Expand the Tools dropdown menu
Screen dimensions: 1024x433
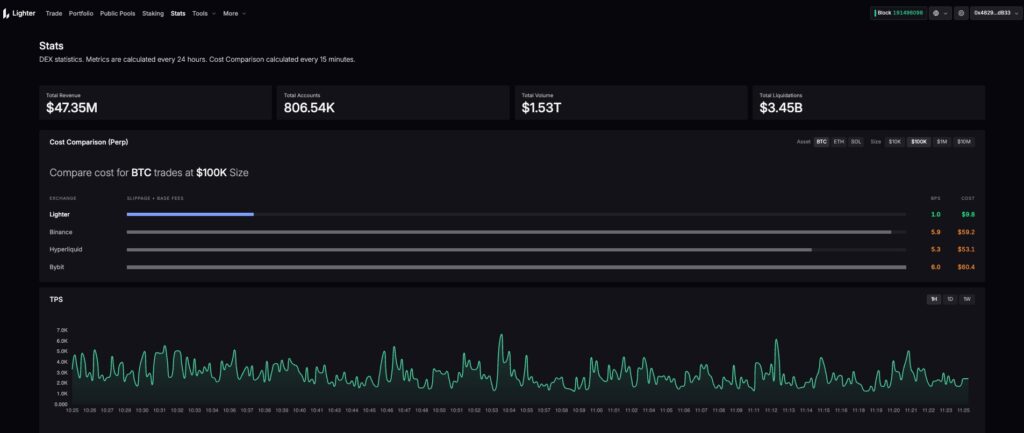(x=203, y=13)
